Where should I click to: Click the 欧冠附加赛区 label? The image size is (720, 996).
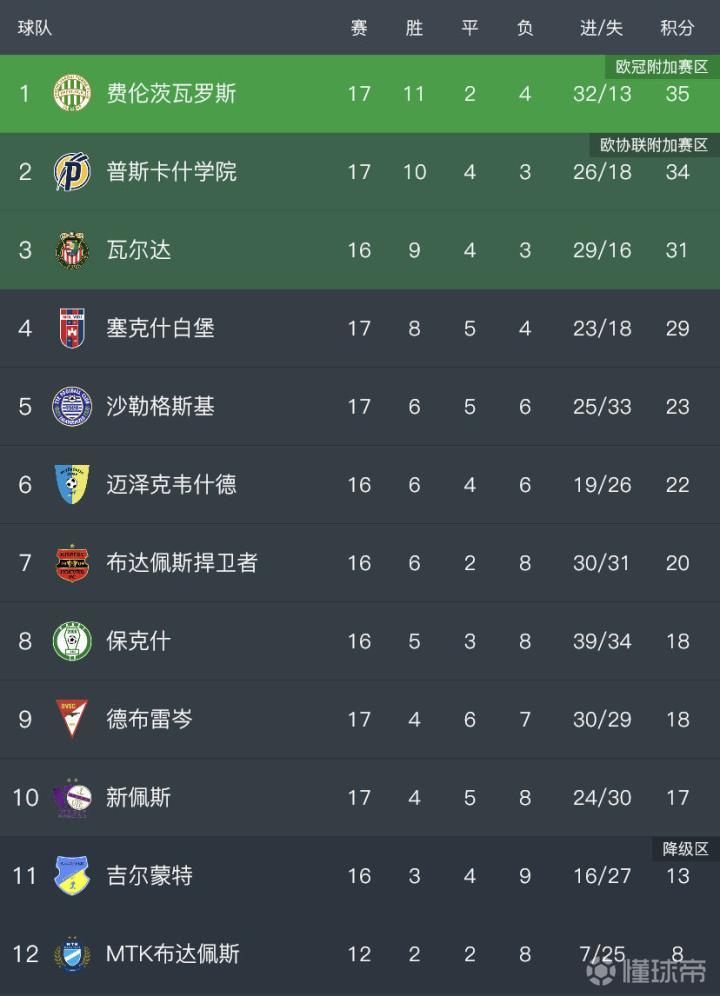(661, 67)
